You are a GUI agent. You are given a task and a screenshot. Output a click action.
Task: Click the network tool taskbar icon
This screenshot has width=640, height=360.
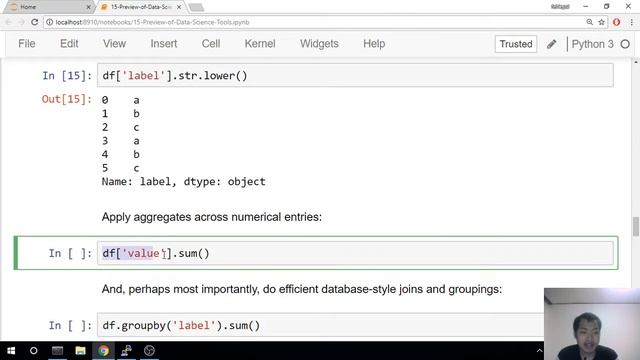coord(126,351)
